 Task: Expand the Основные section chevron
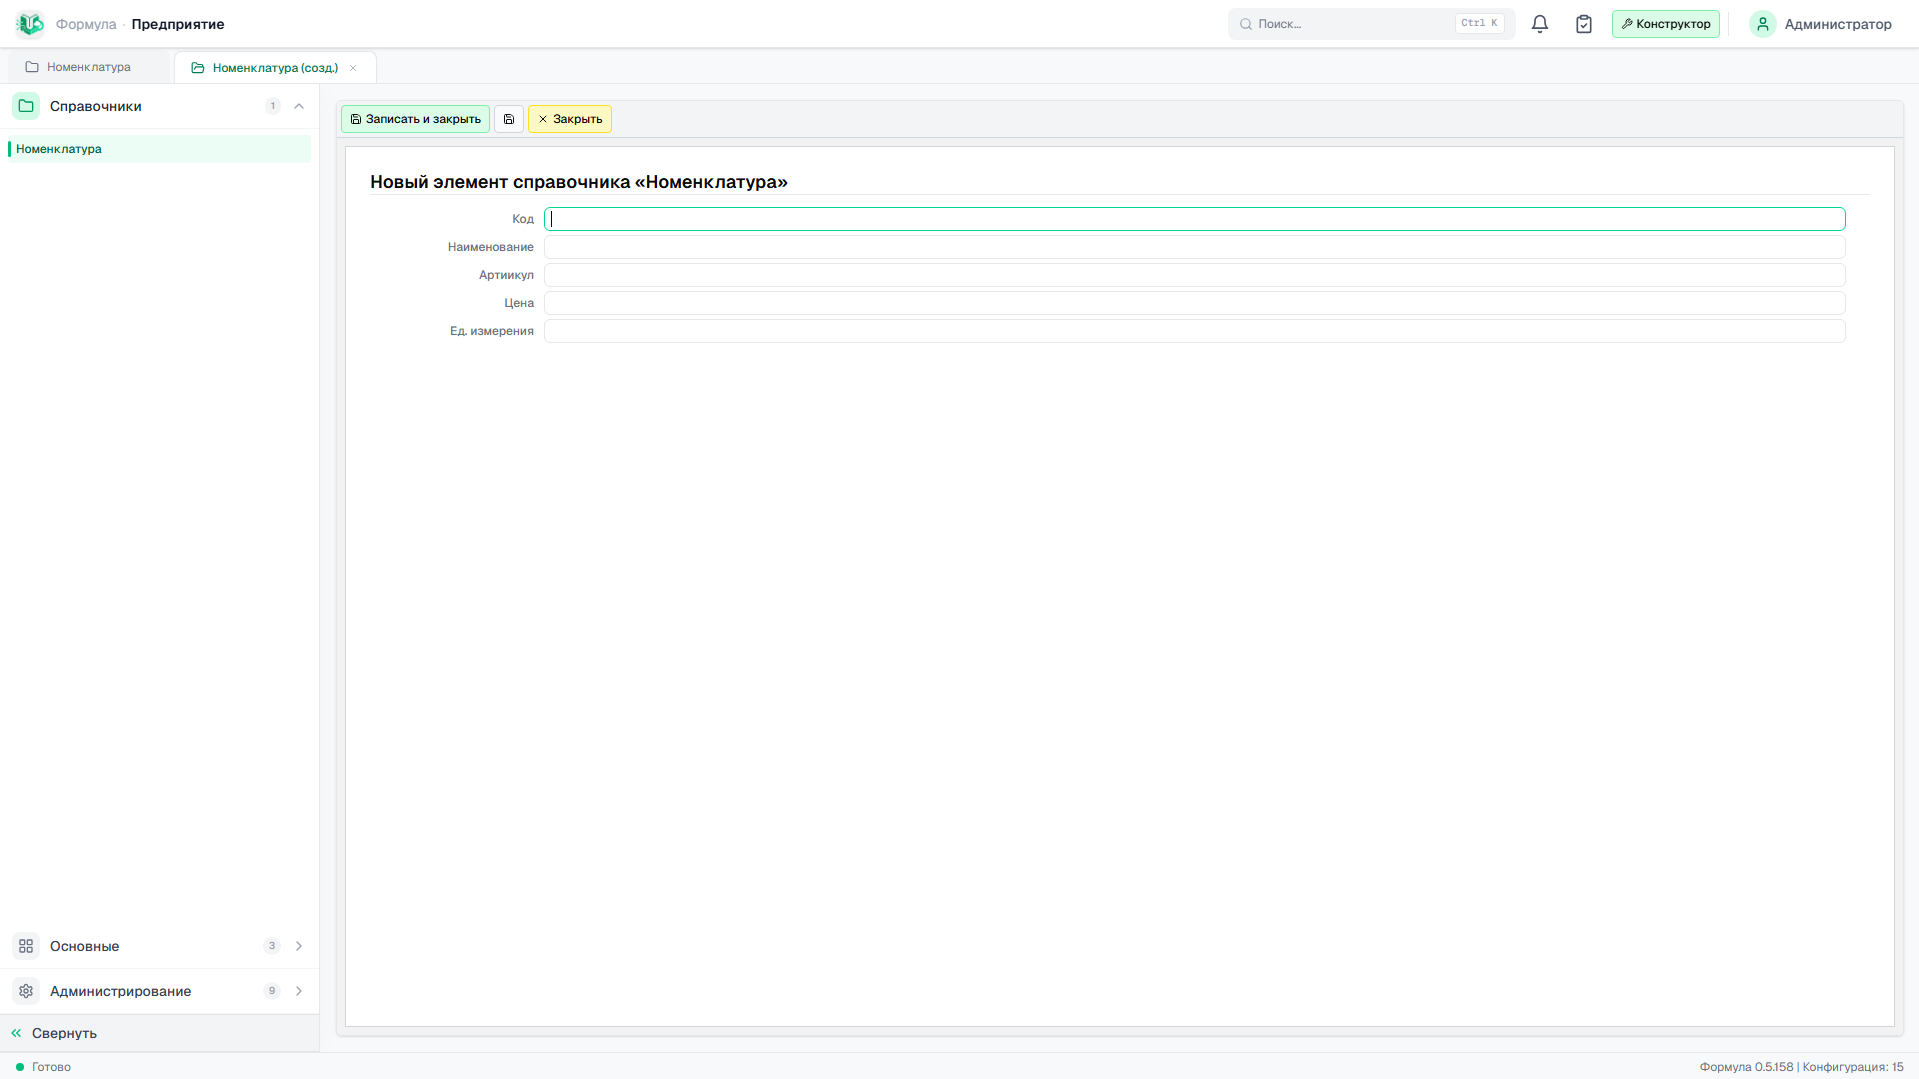[x=299, y=946]
